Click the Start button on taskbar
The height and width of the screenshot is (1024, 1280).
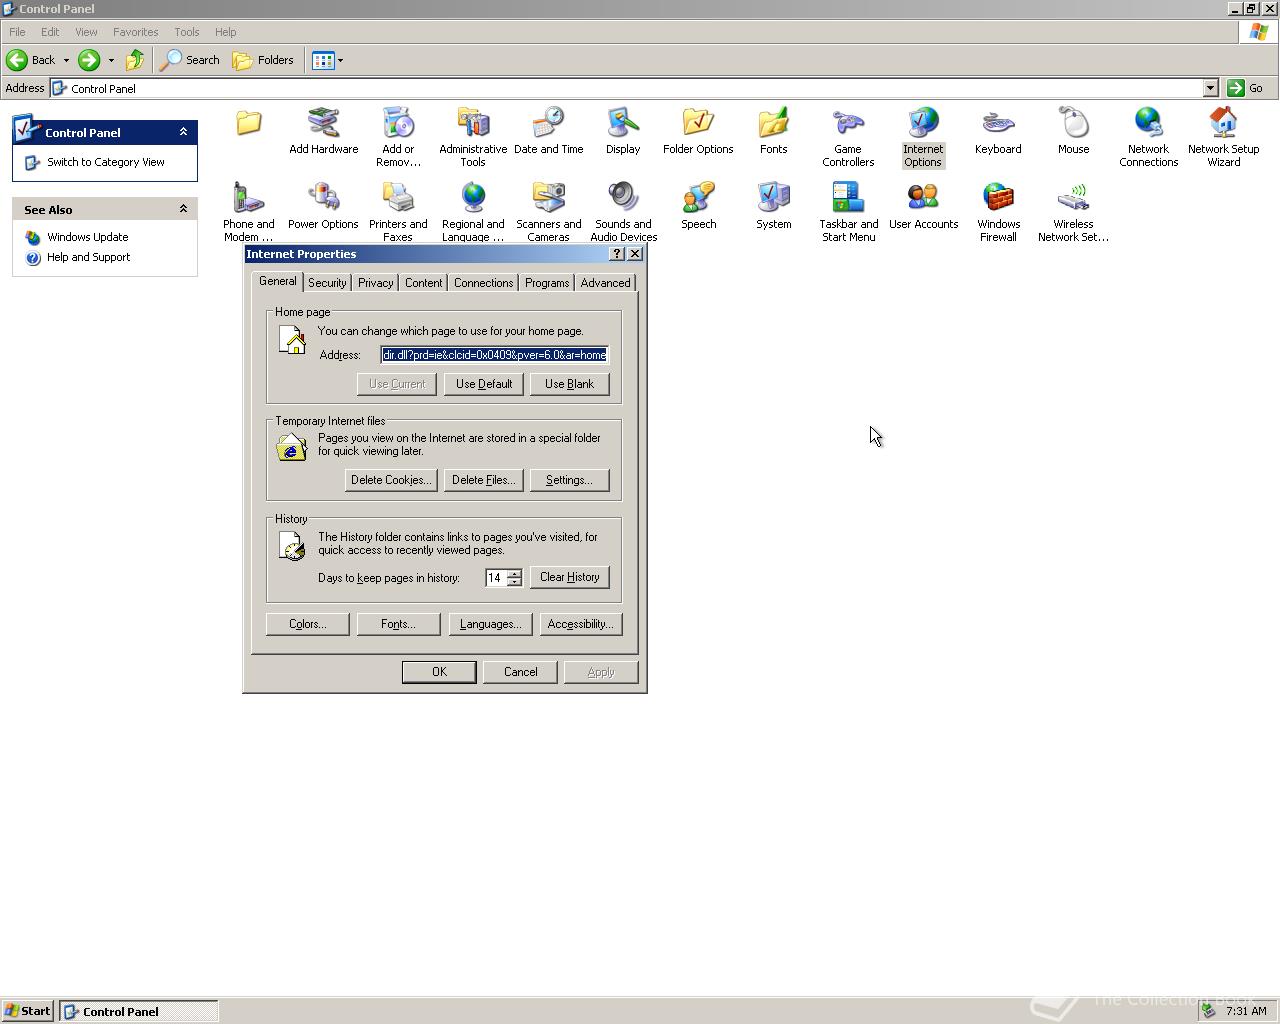pos(28,1011)
